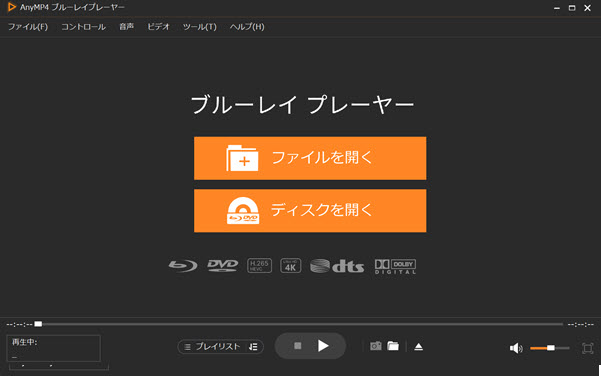Viewport: 601px width, 376px height.
Task: Open the snapshot folder icon
Action: pyautogui.click(x=393, y=346)
